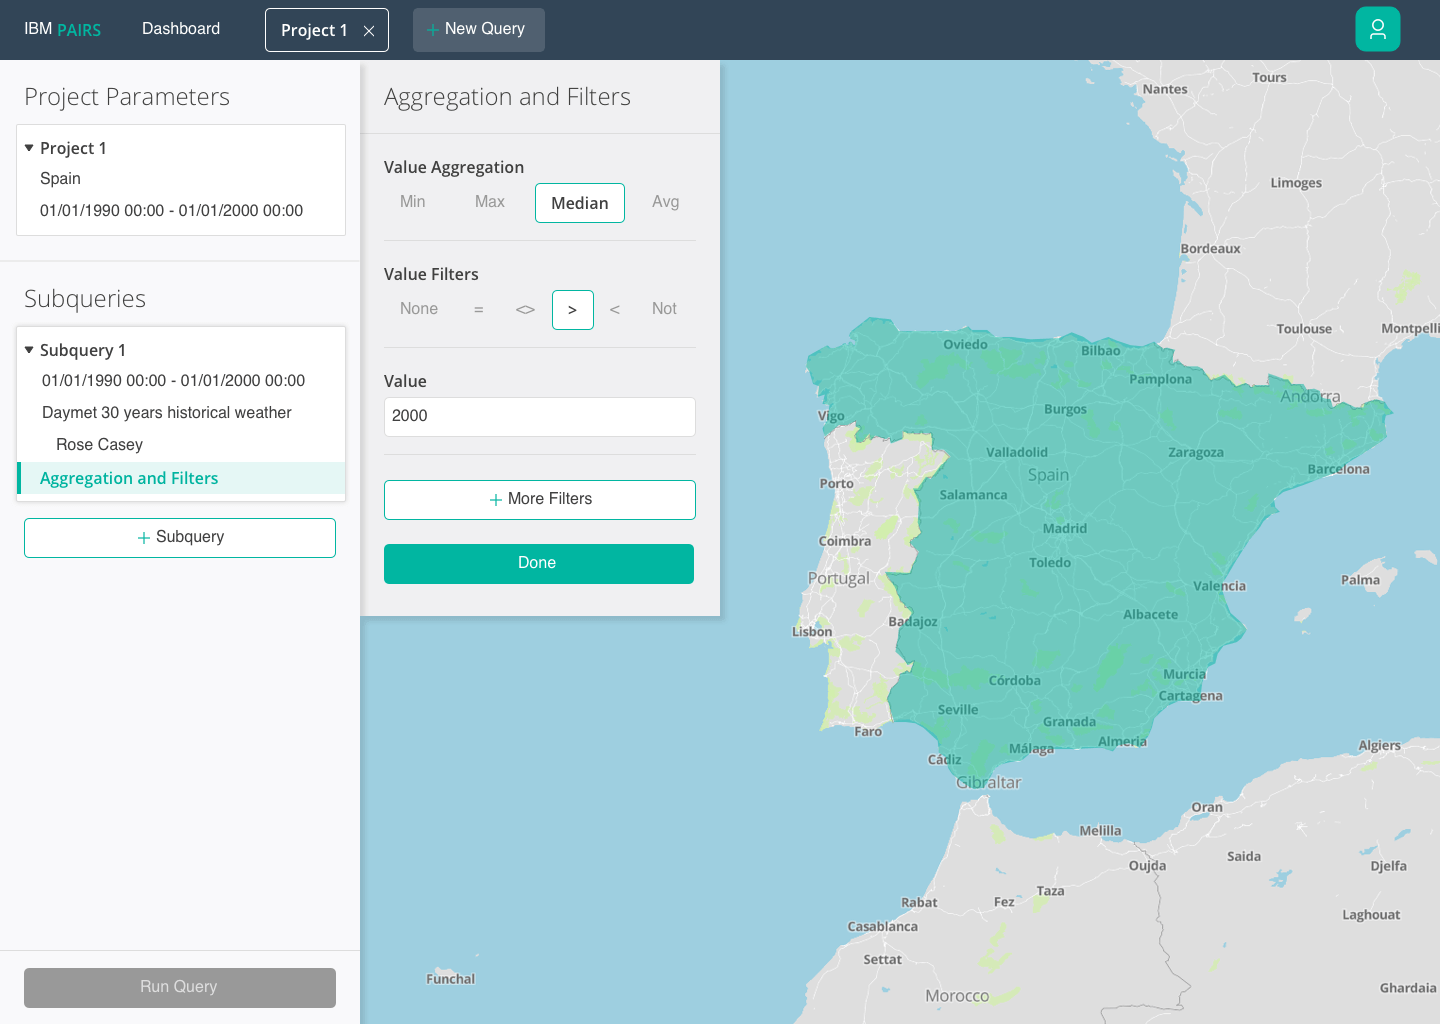Switch to the Project 1 tab

315,29
